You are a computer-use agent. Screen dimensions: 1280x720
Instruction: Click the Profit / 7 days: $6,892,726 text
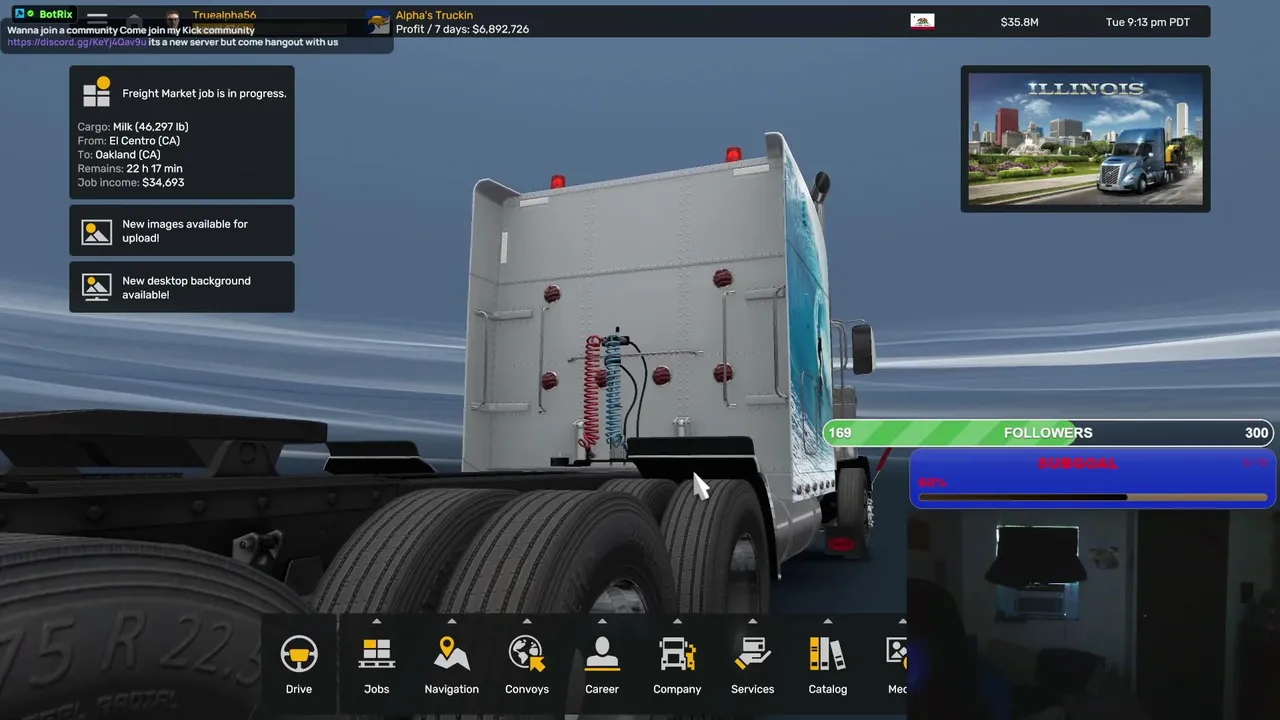(462, 30)
